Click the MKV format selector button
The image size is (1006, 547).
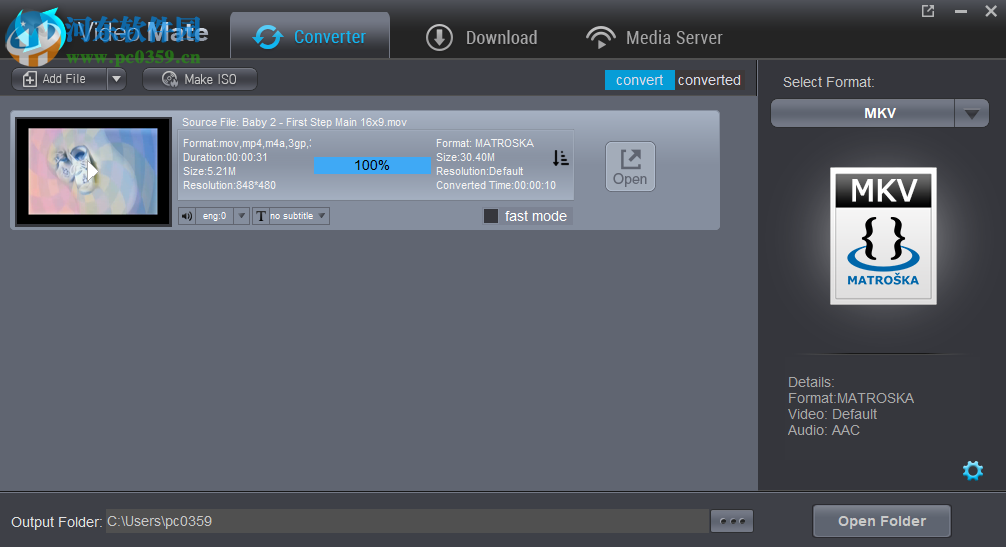(862, 114)
